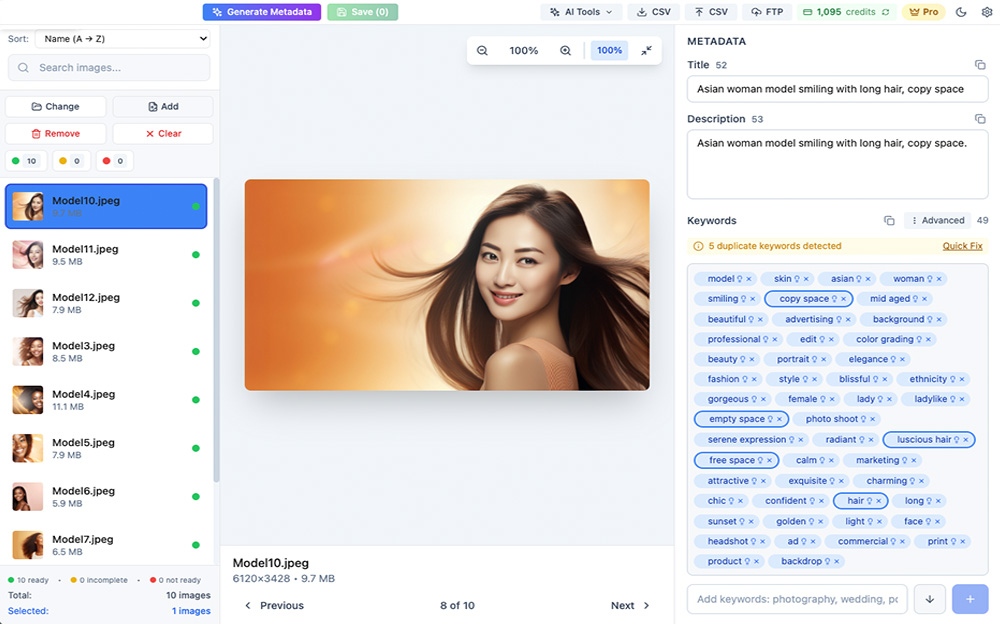This screenshot has width=1000, height=624.
Task: Click the 'free space' keyword tag
Action: click(736, 460)
